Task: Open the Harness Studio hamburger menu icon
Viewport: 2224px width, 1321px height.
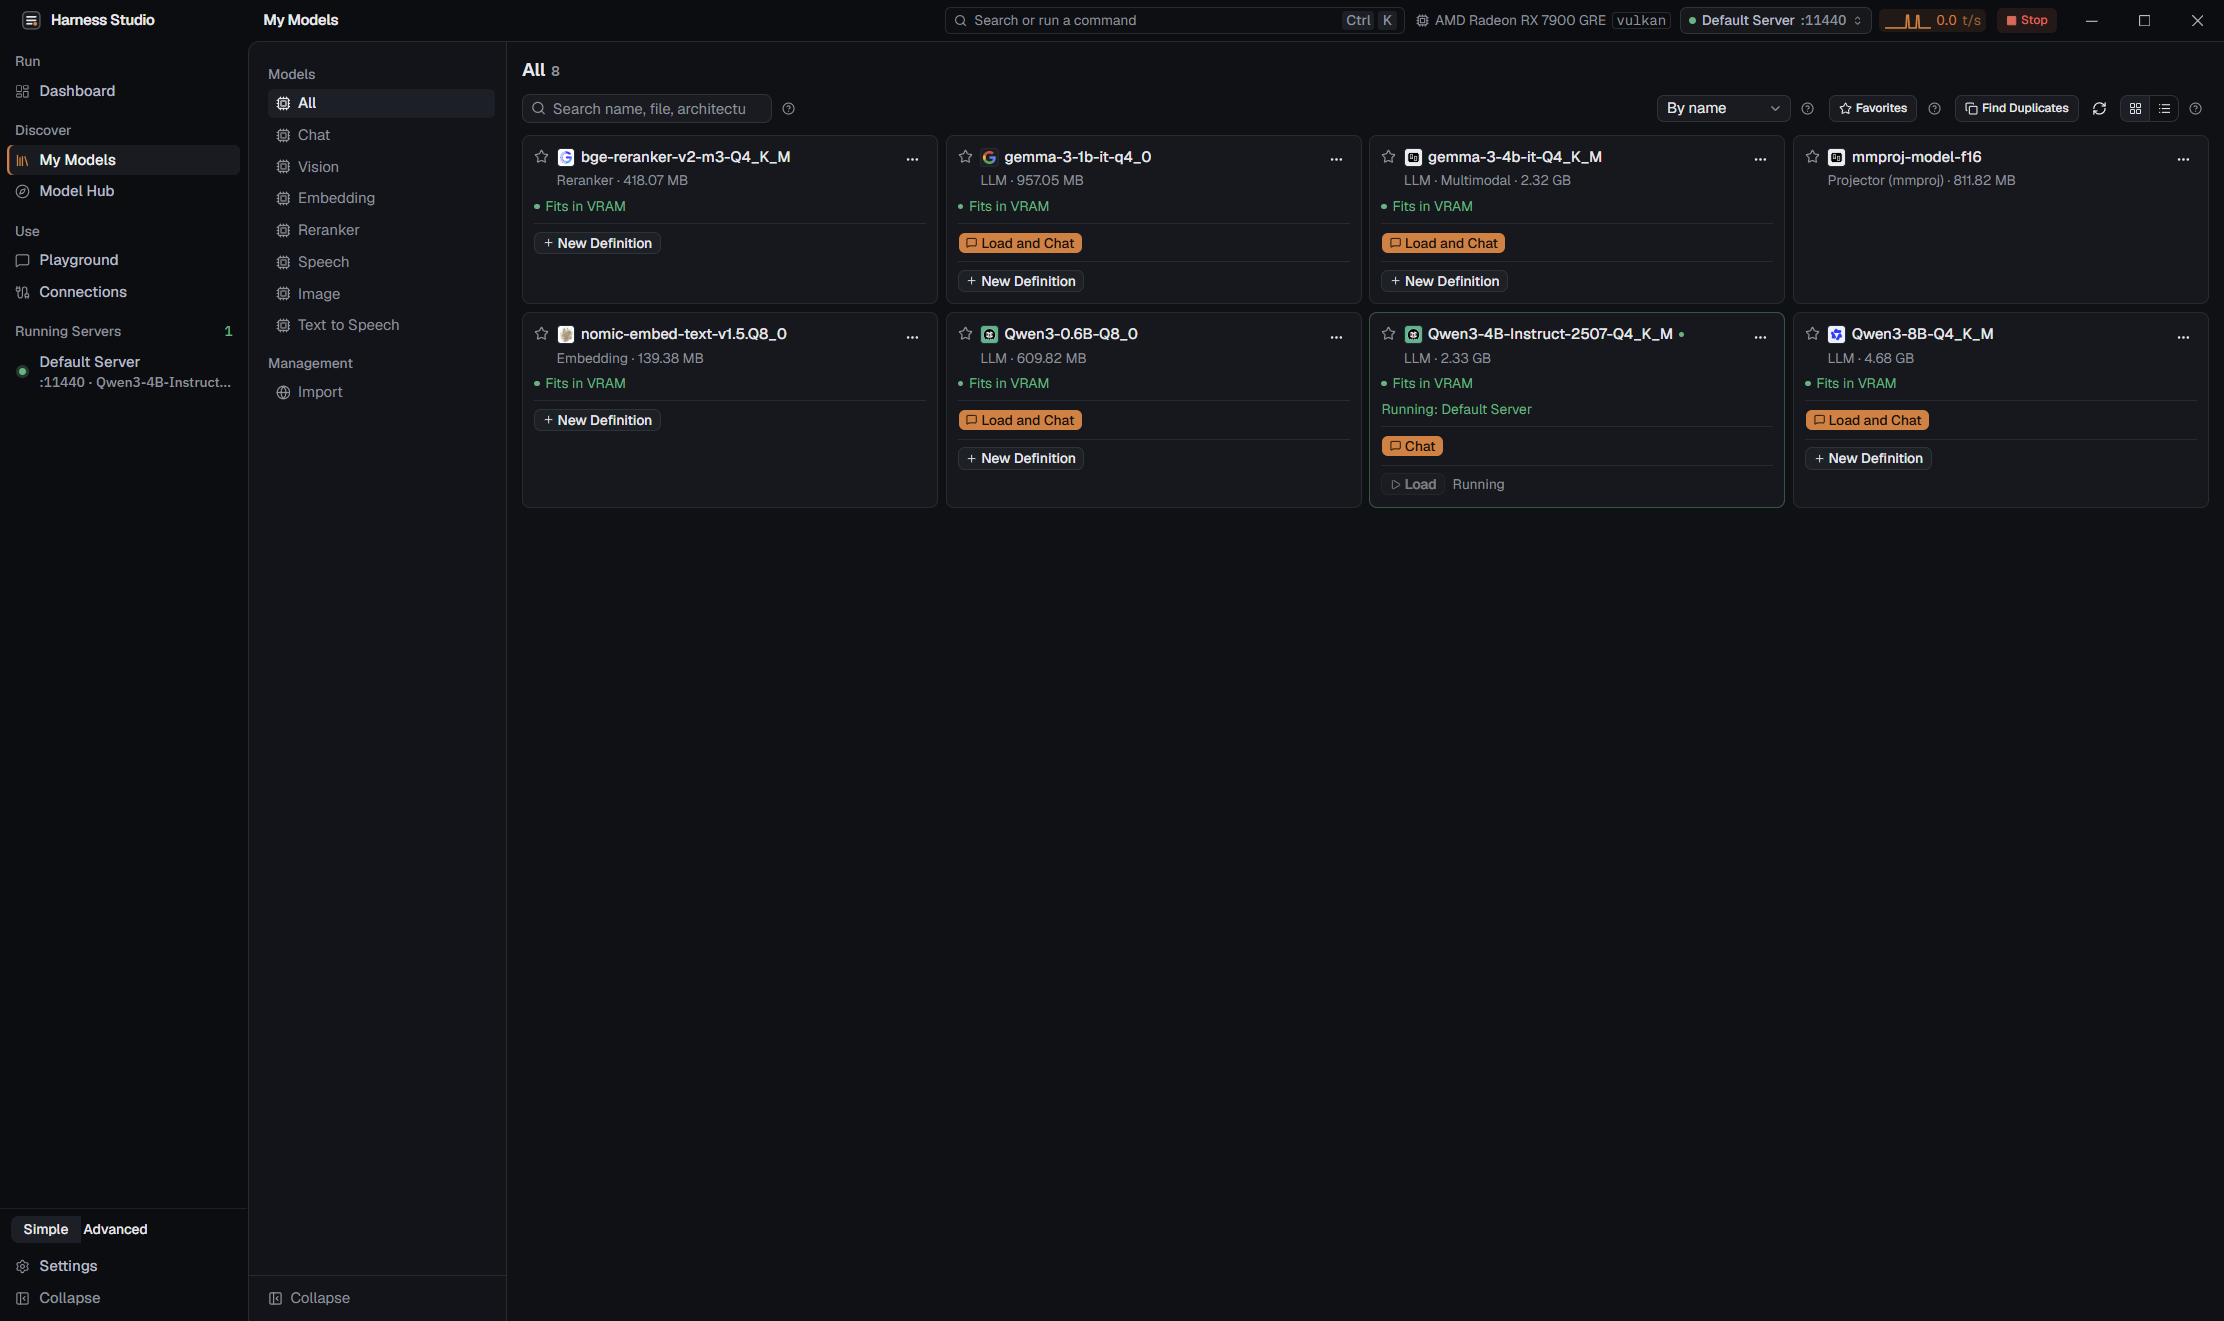Action: [31, 20]
